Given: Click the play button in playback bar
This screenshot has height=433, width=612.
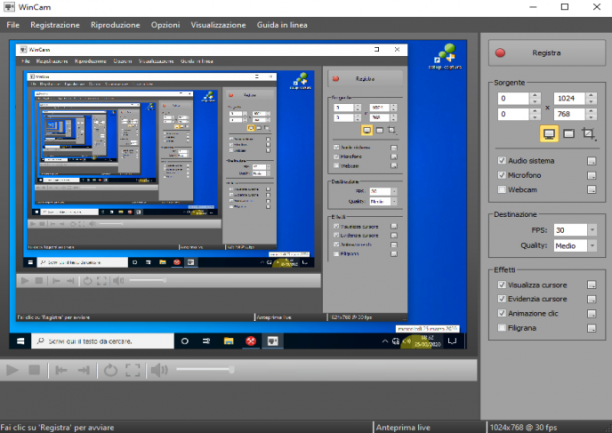Looking at the screenshot, I should (12, 370).
